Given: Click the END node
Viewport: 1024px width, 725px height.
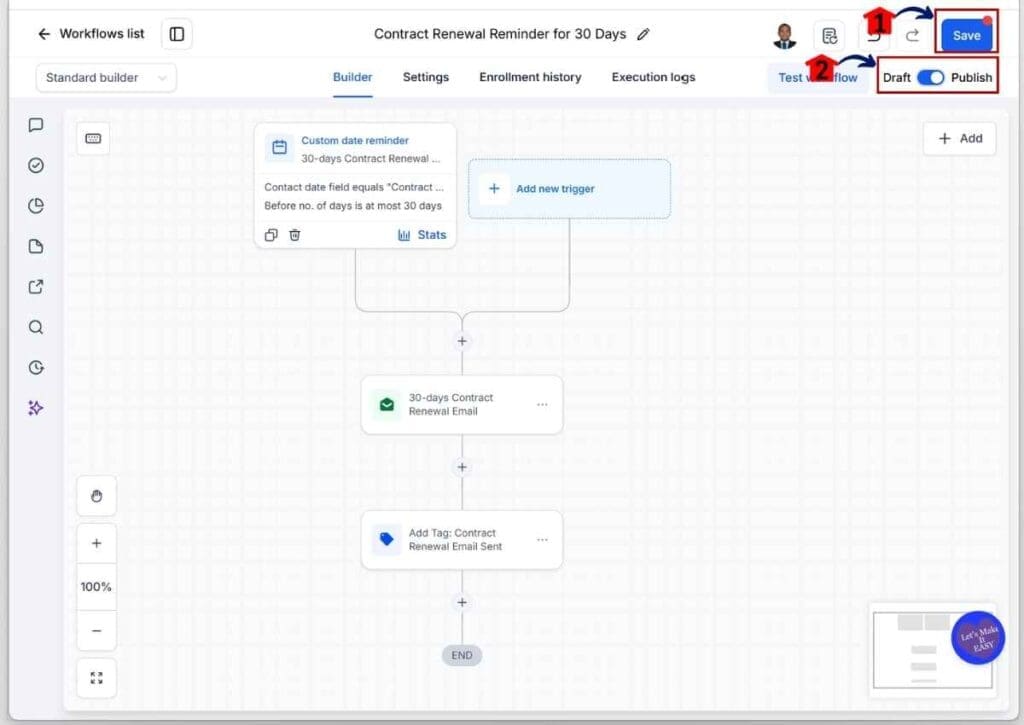Looking at the screenshot, I should click(462, 656).
